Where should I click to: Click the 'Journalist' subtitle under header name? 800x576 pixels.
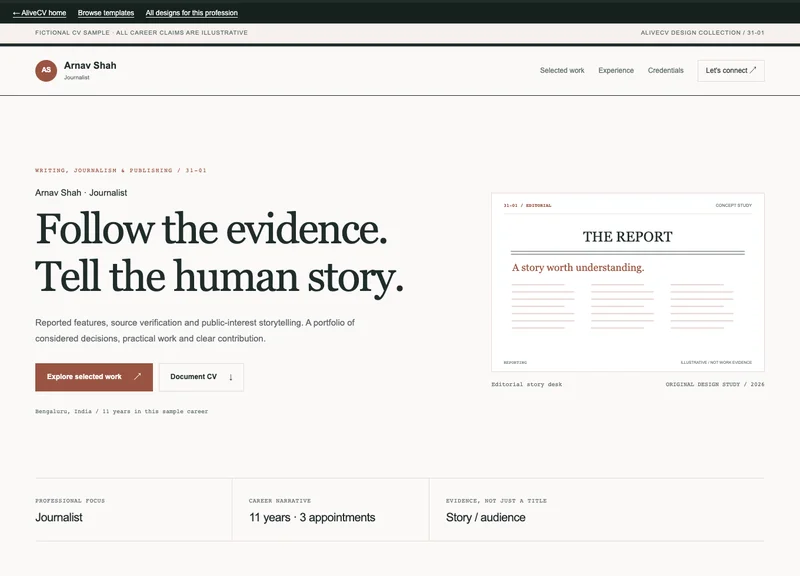(77, 78)
